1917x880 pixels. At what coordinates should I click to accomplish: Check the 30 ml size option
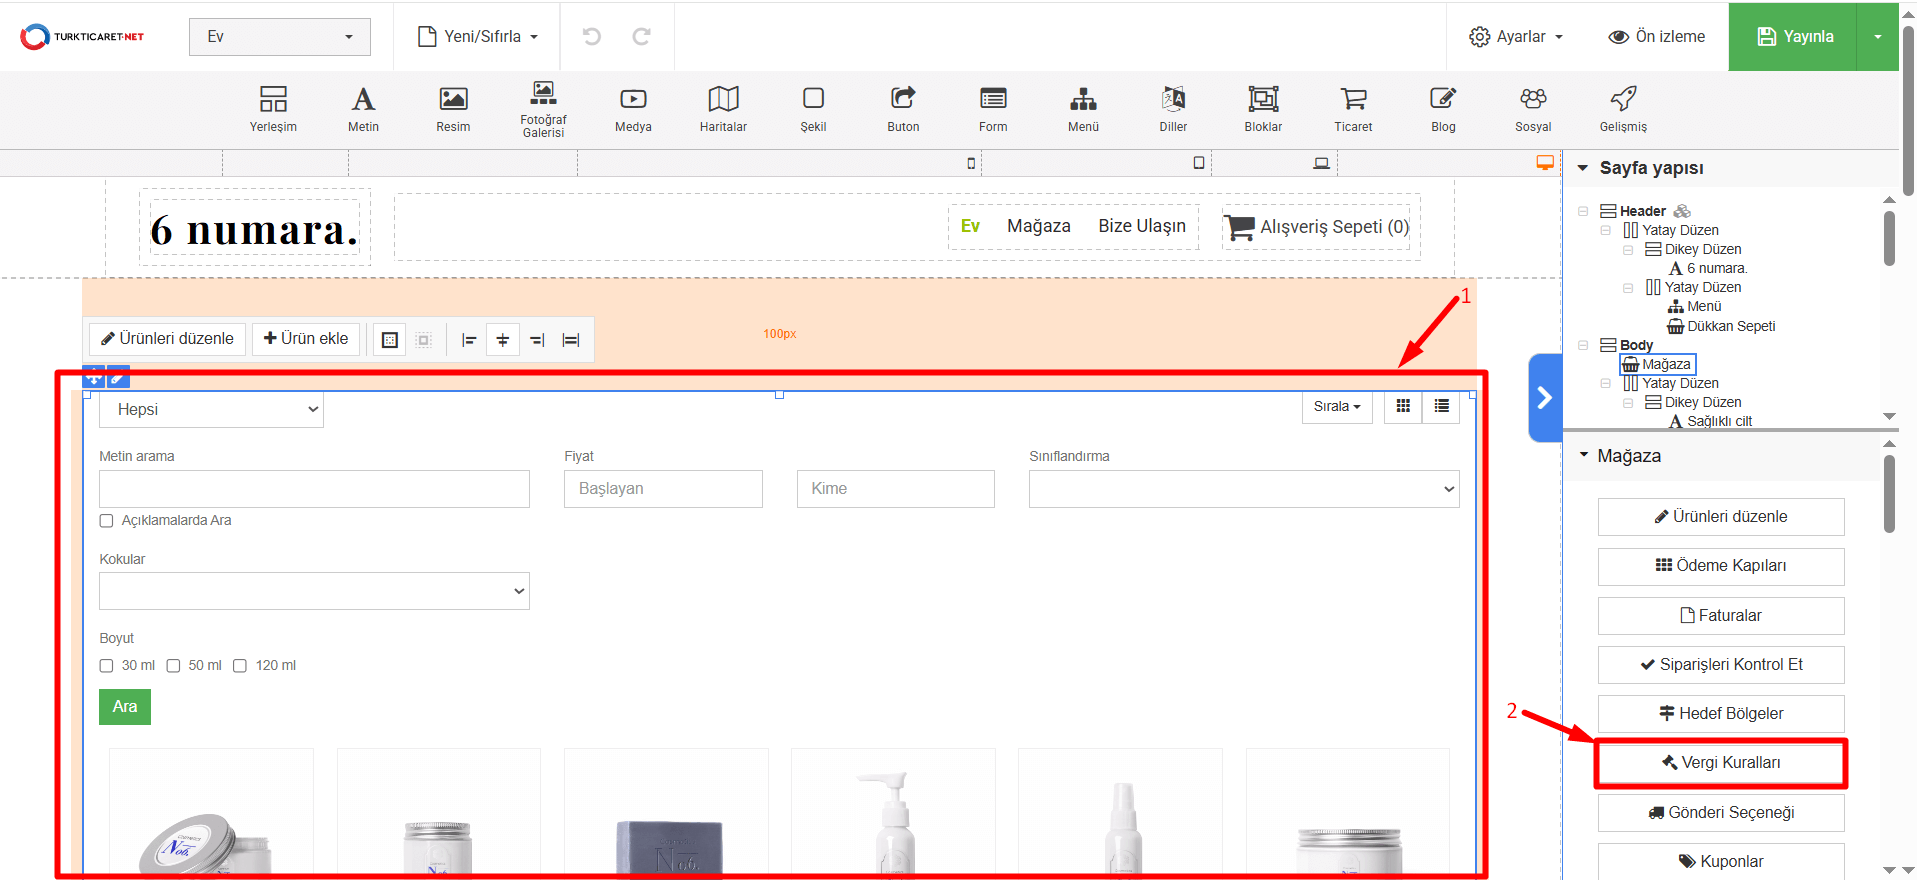(x=107, y=666)
